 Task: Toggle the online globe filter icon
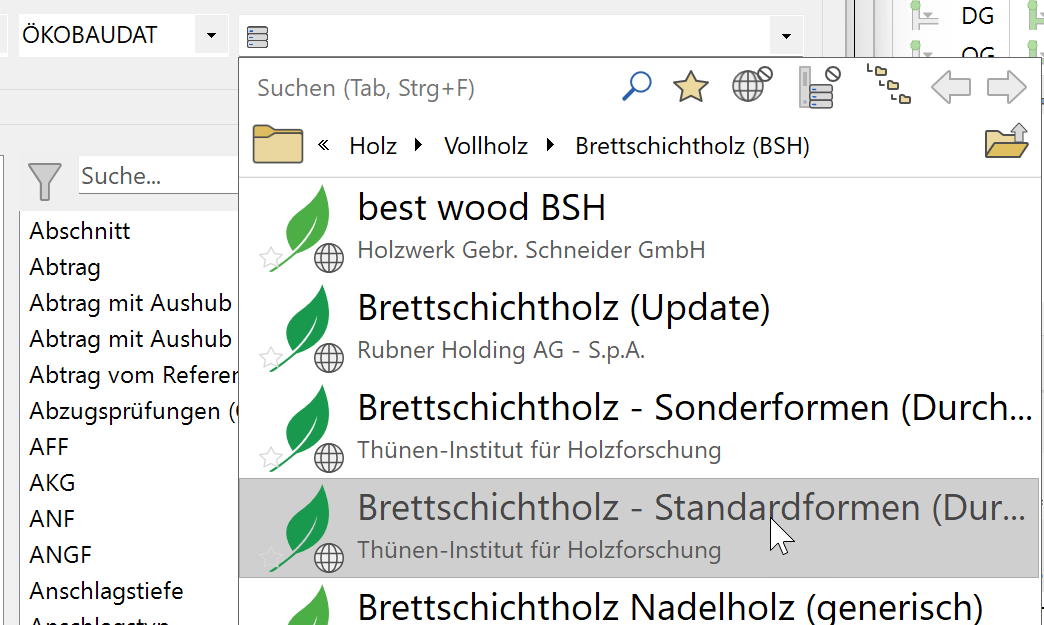751,85
